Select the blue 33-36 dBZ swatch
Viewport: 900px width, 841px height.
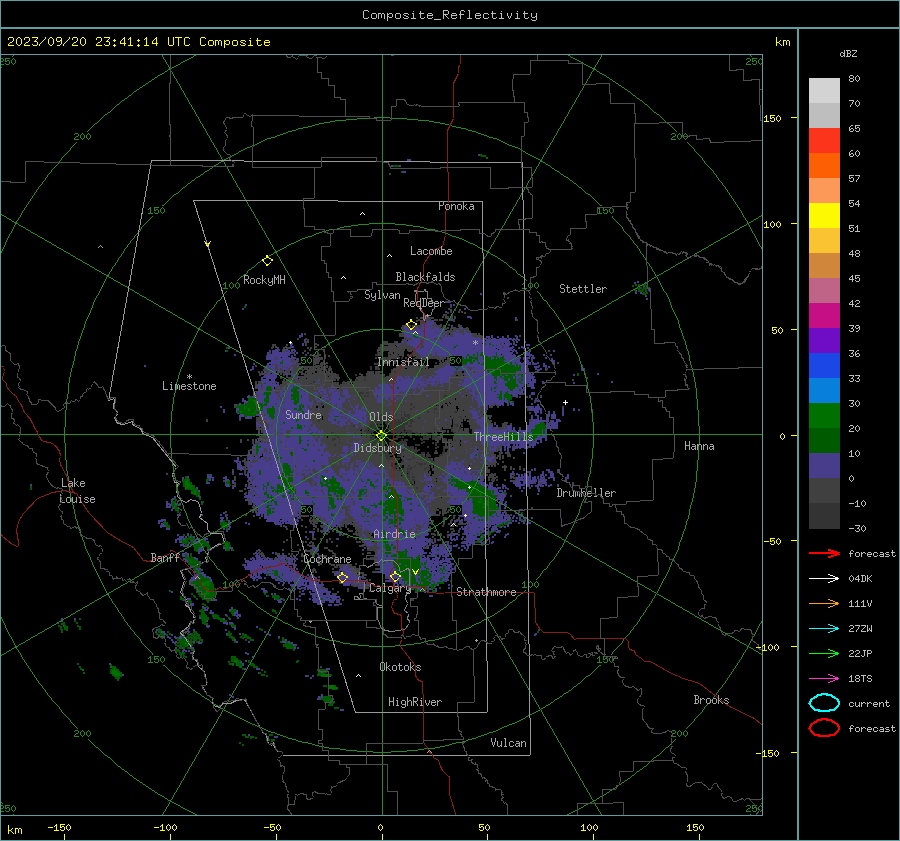824,366
